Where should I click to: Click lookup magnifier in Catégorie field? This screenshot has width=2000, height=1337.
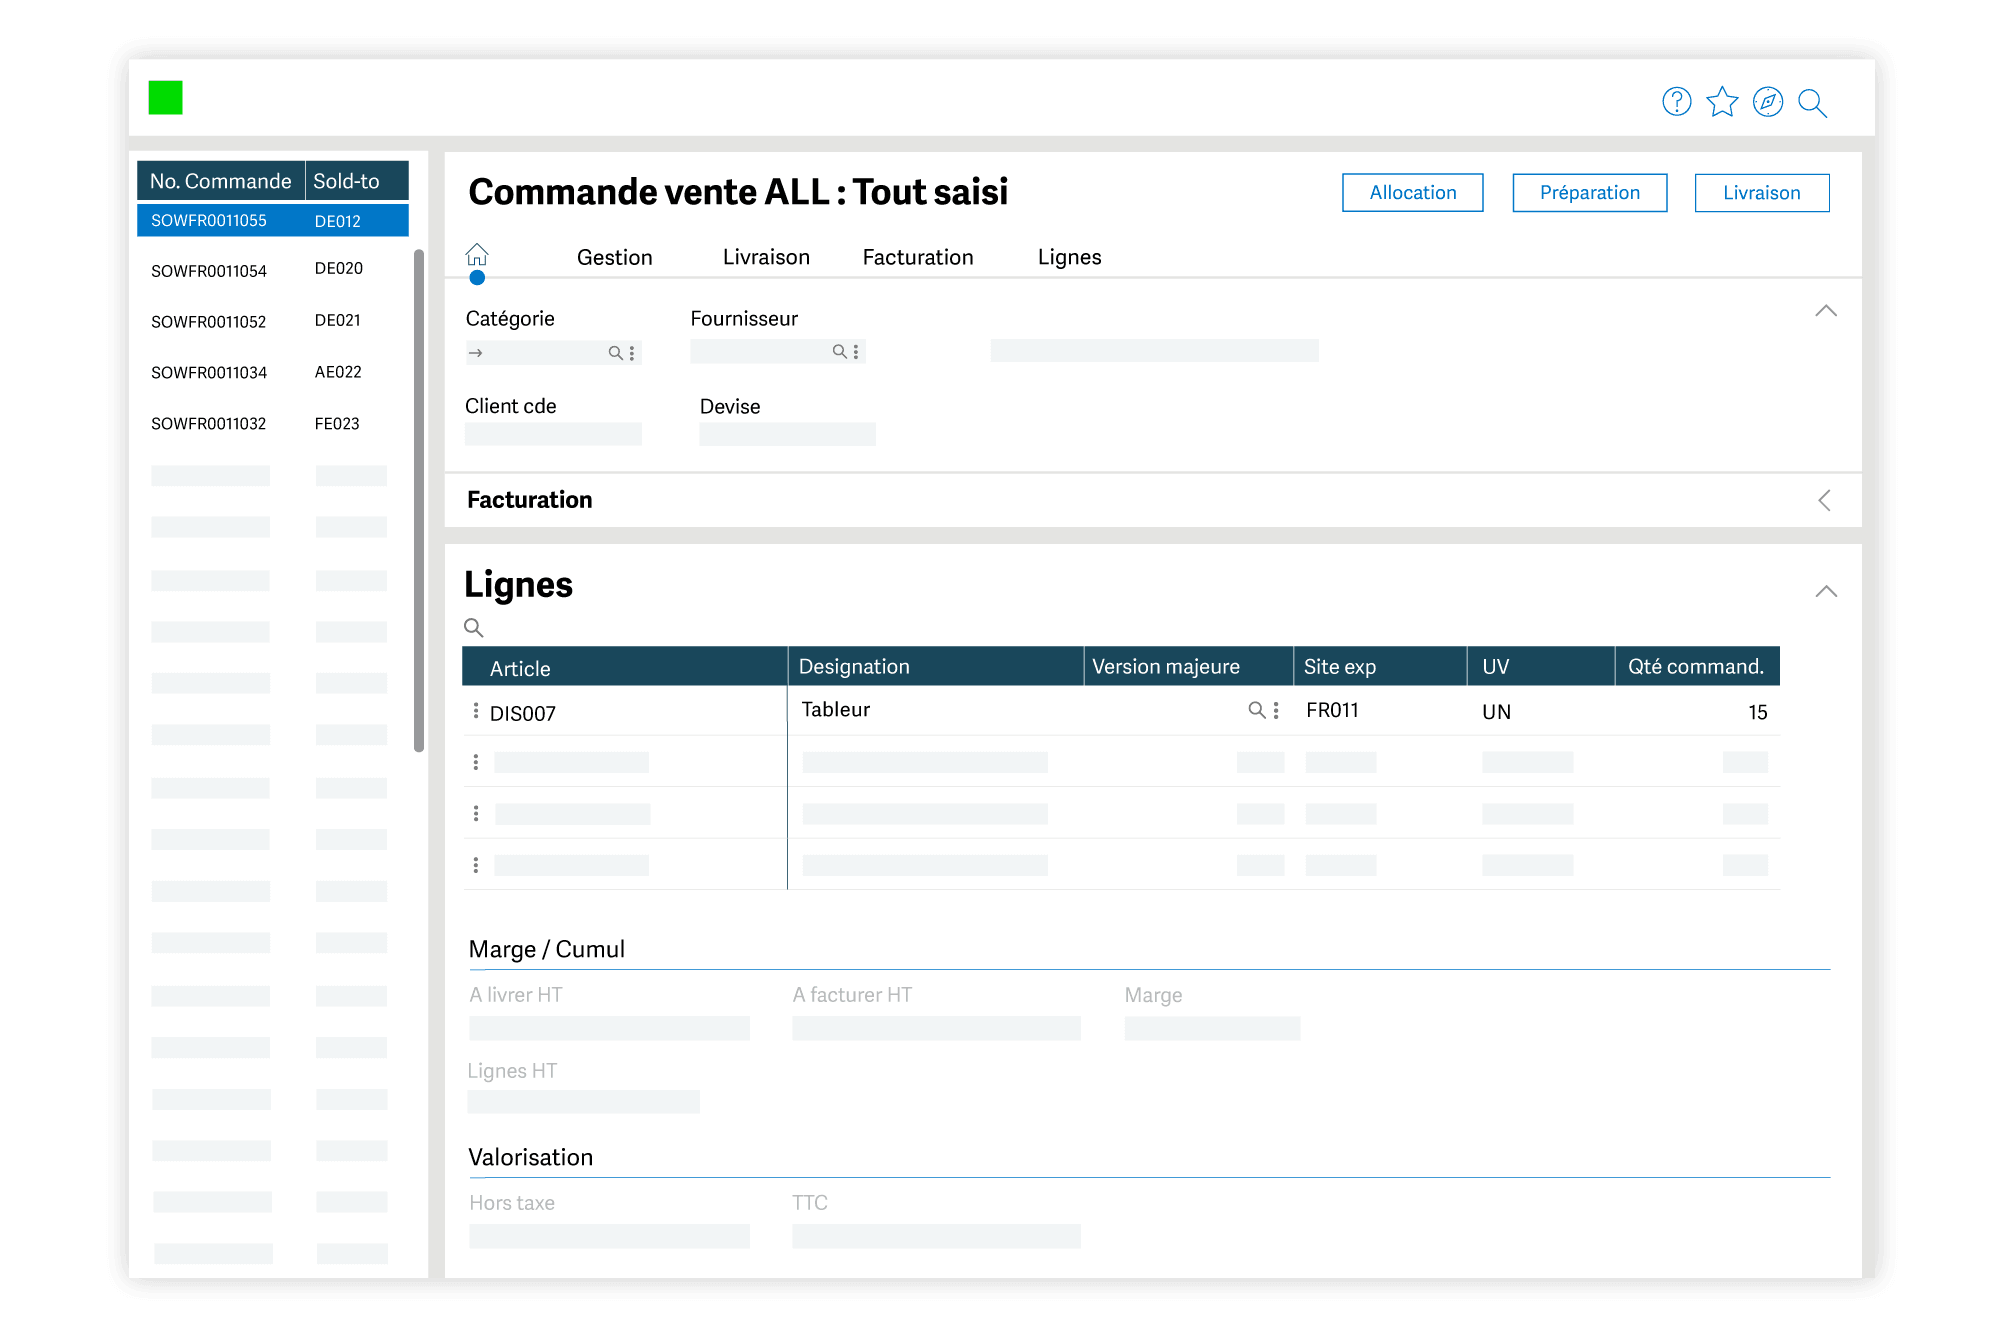pyautogui.click(x=616, y=353)
